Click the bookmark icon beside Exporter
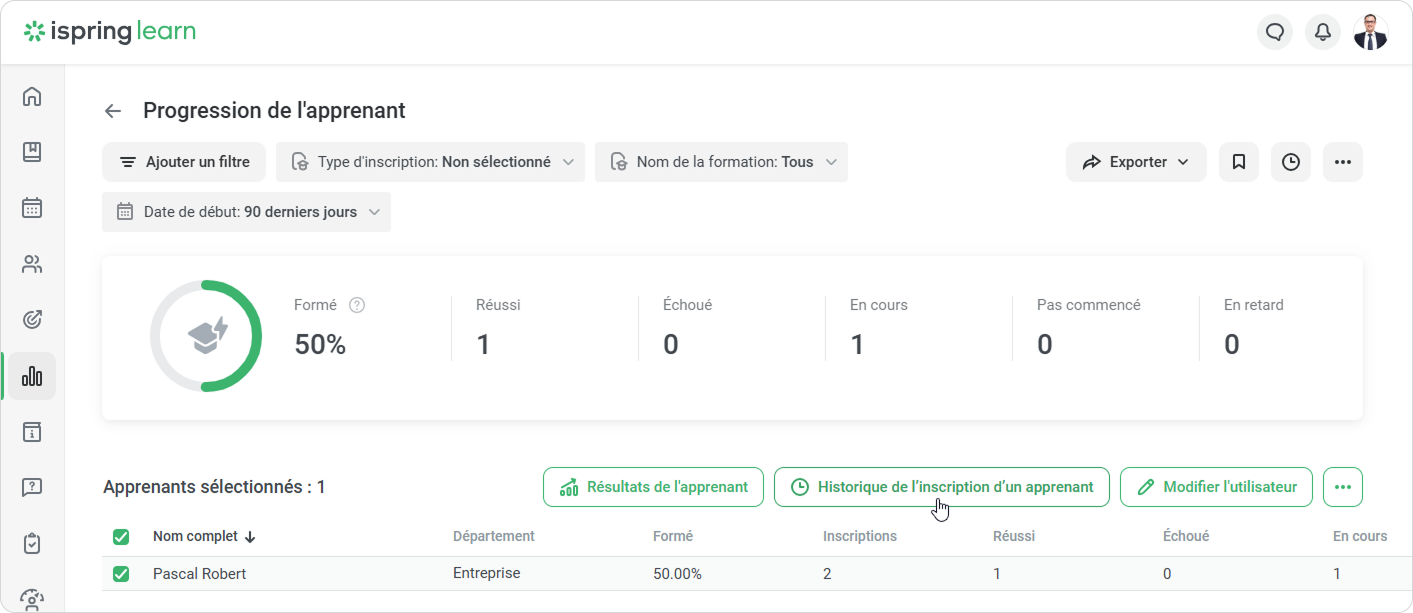The image size is (1413, 613). click(1238, 162)
